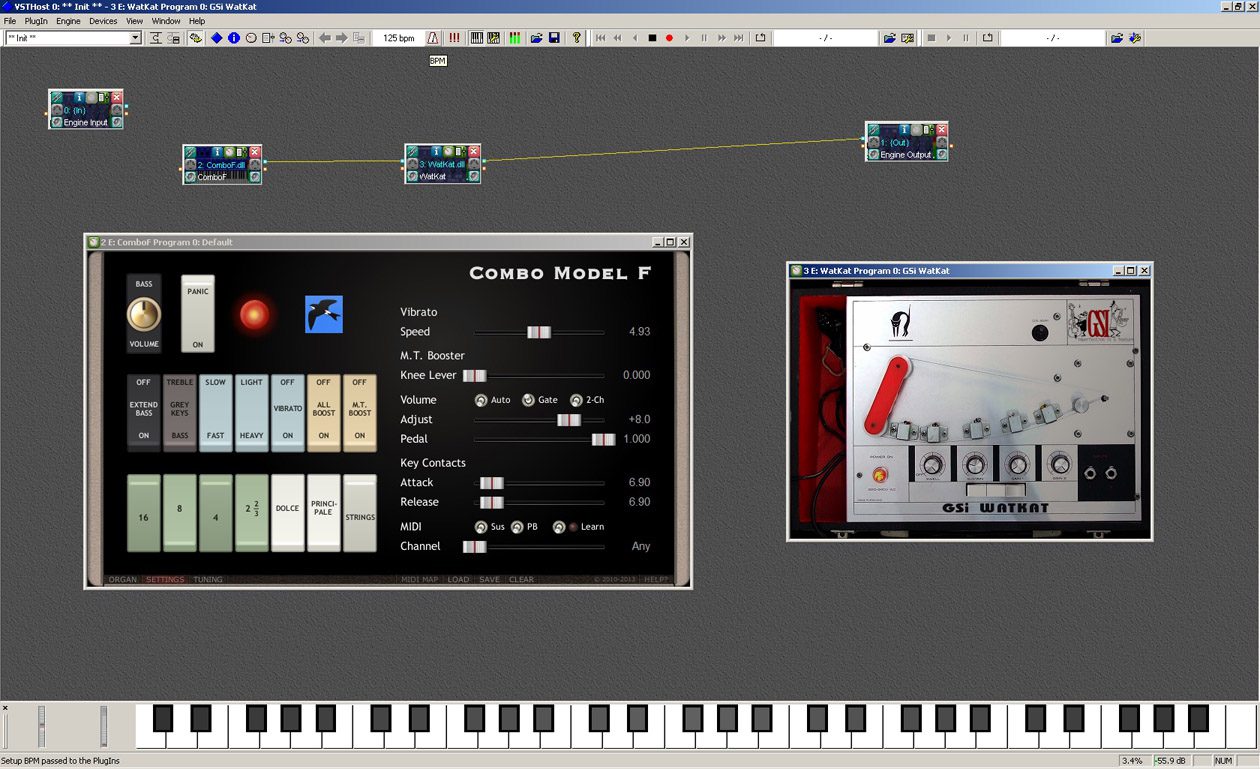Click CLEAR in Combo Model F footer

coord(521,579)
